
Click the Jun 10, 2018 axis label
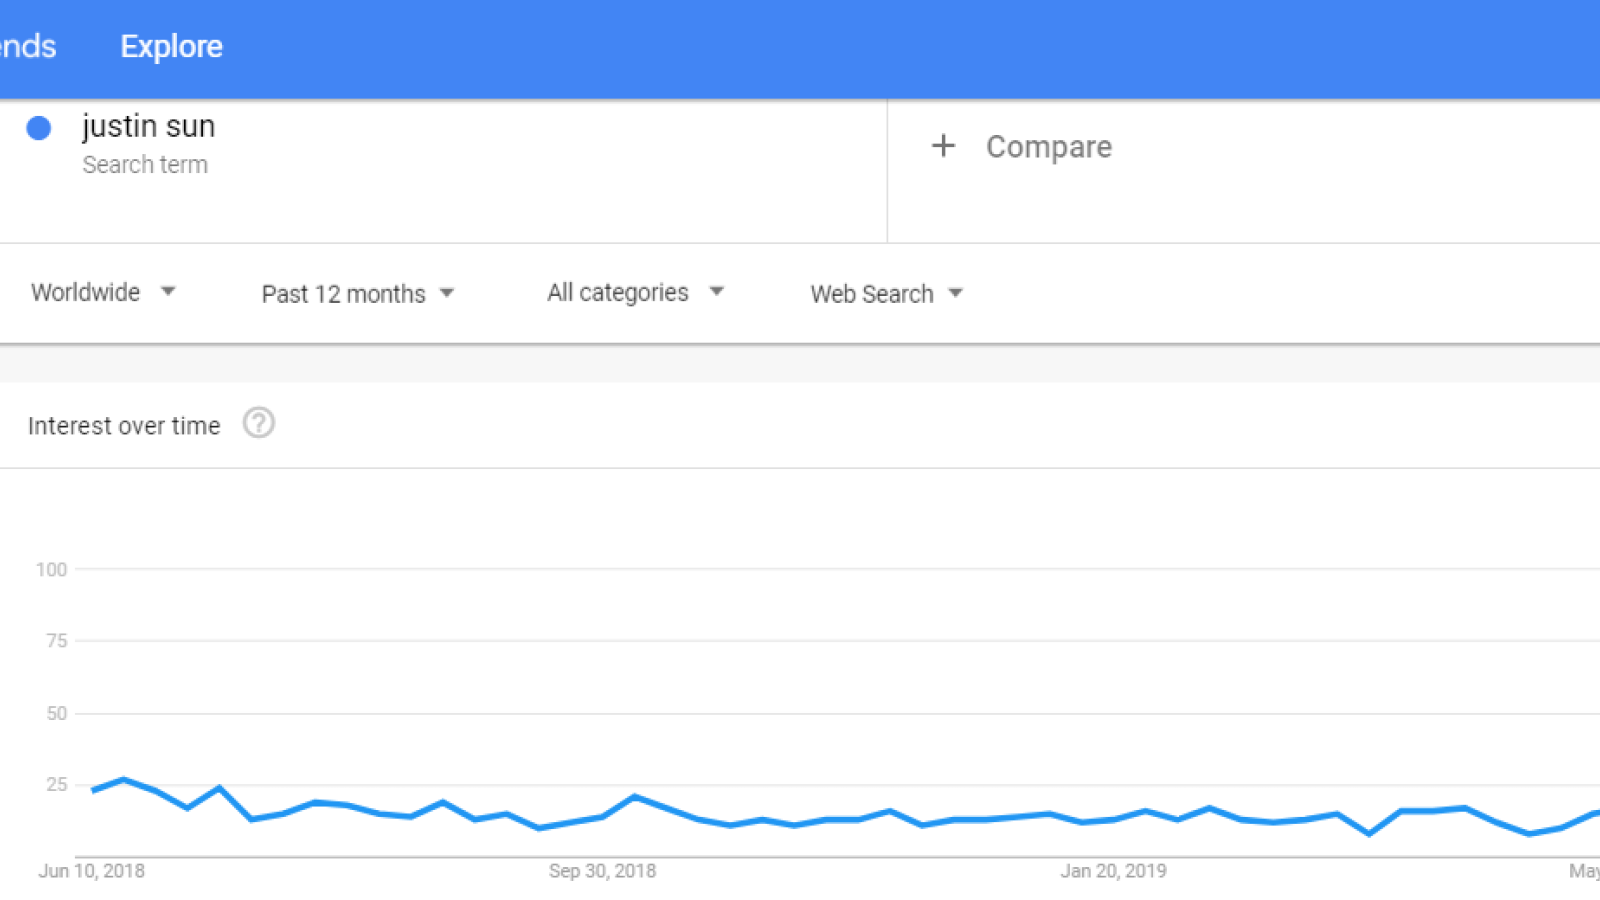[x=92, y=871]
